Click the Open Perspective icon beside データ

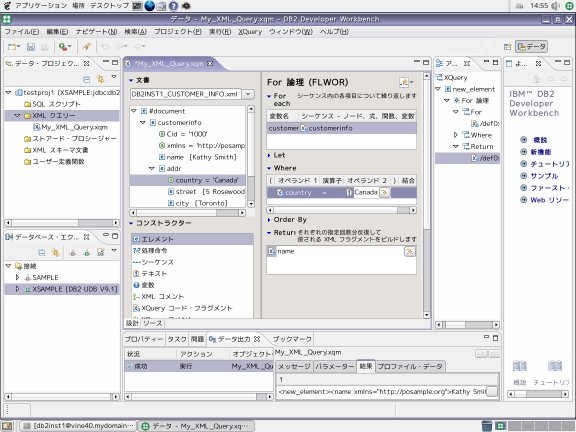(x=507, y=47)
